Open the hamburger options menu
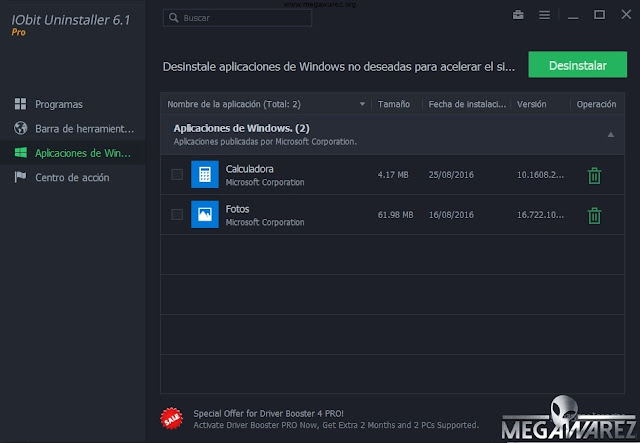 [x=544, y=15]
